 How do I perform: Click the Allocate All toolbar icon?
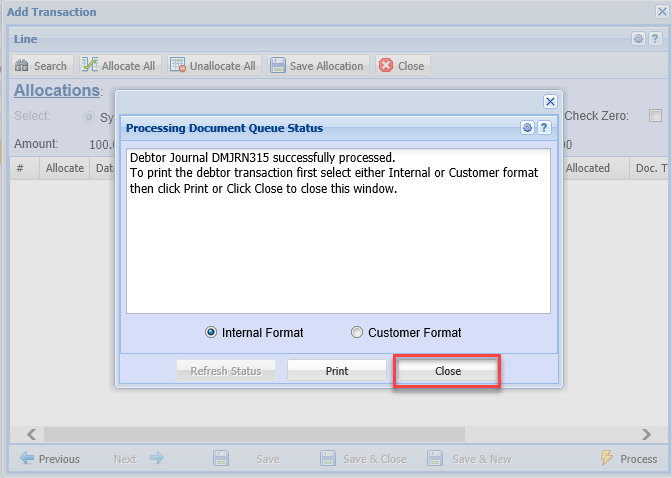[x=90, y=66]
